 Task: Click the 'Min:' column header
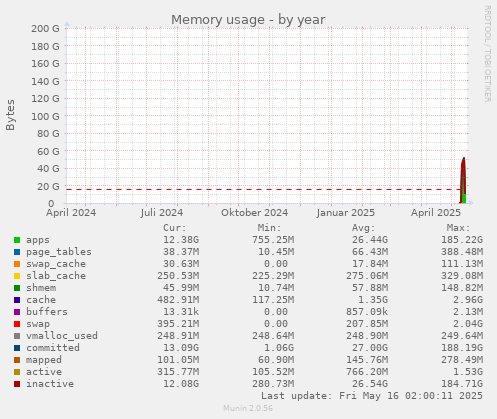(269, 228)
